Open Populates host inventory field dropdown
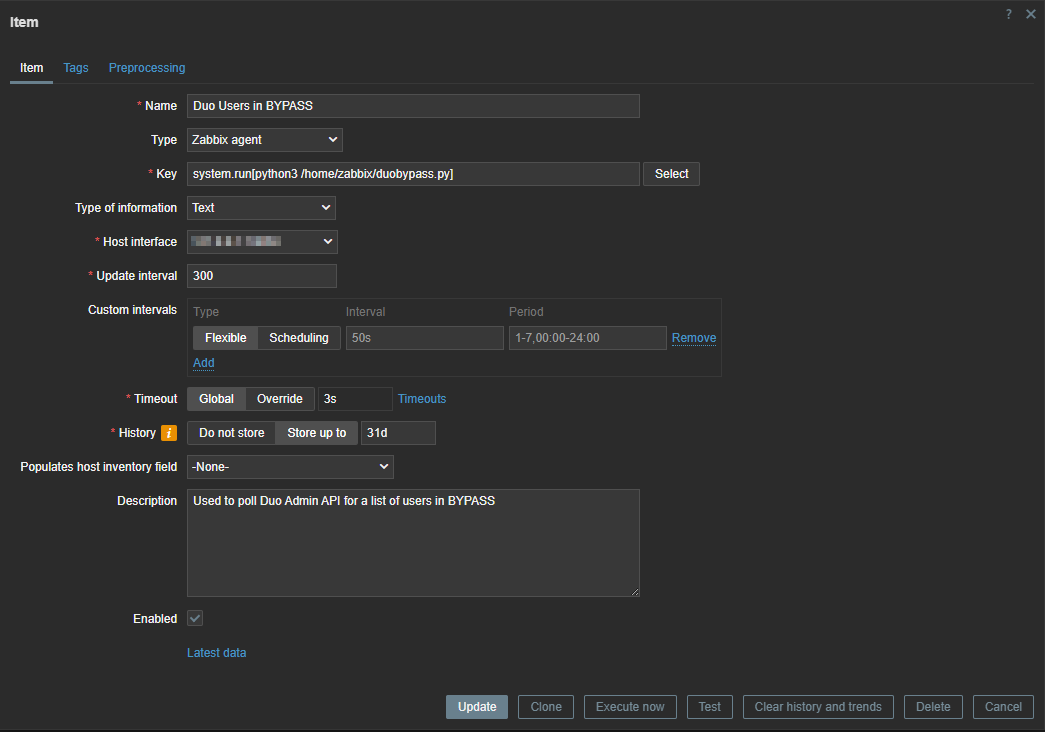Viewport: 1045px width, 732px height. tap(290, 467)
